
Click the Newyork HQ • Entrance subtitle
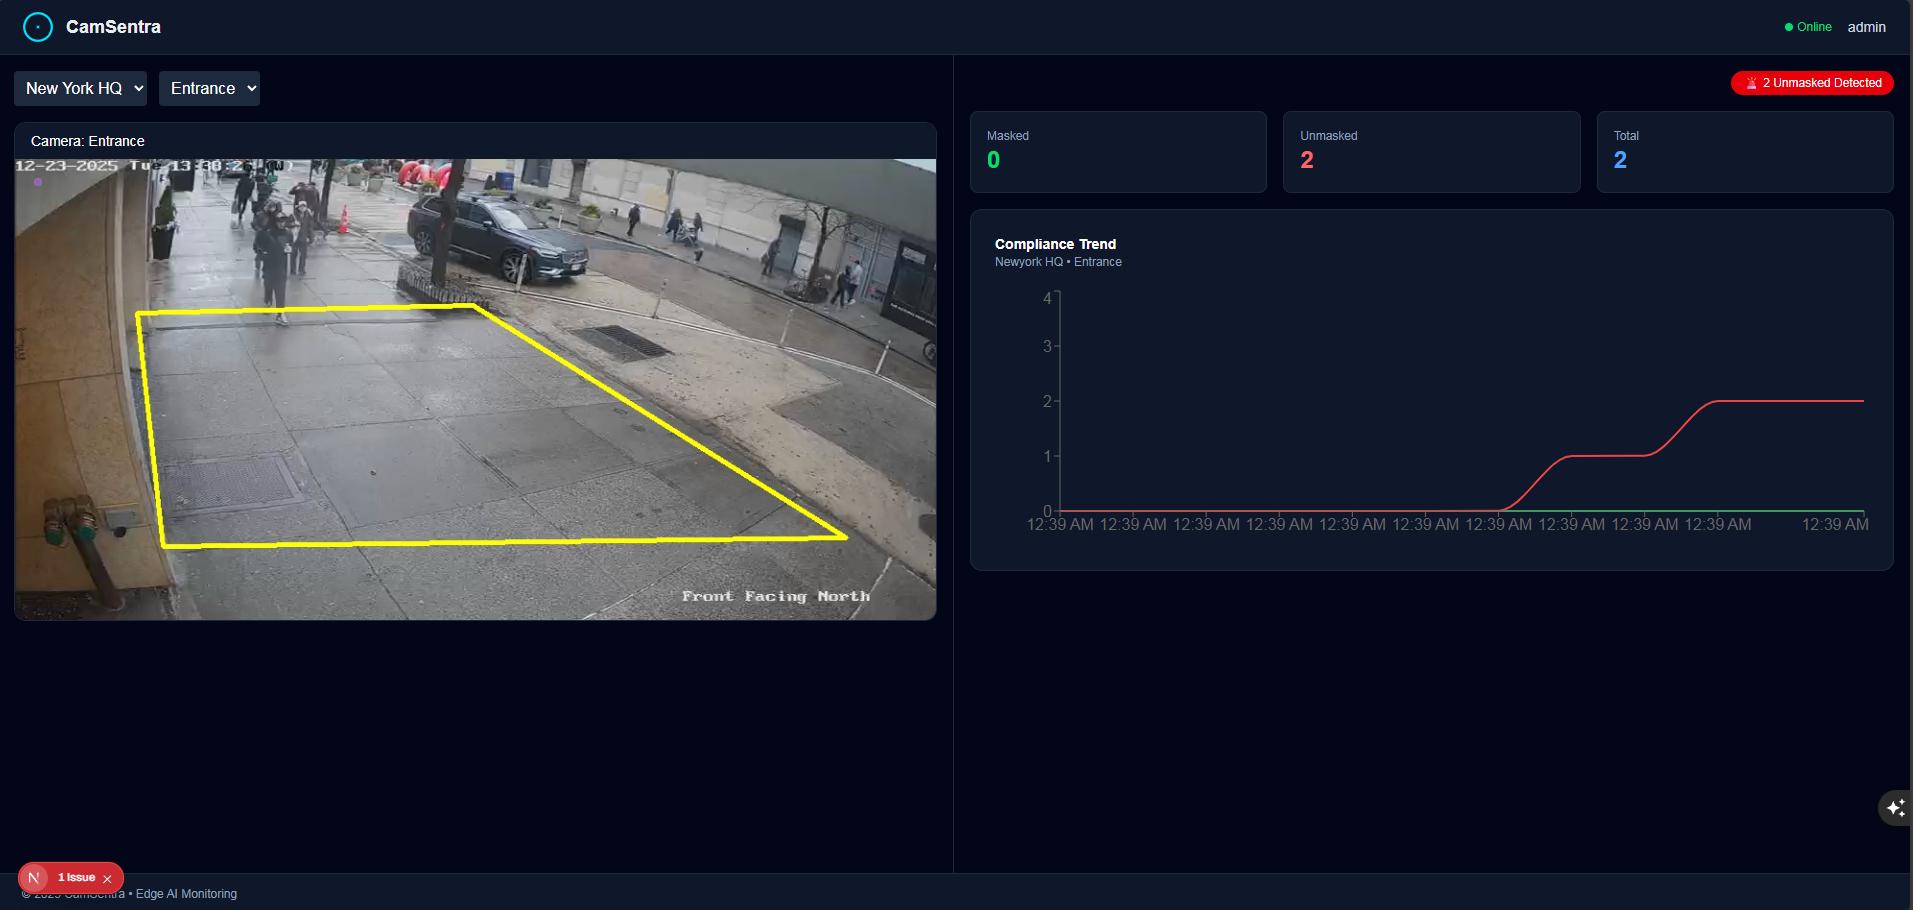tap(1058, 262)
